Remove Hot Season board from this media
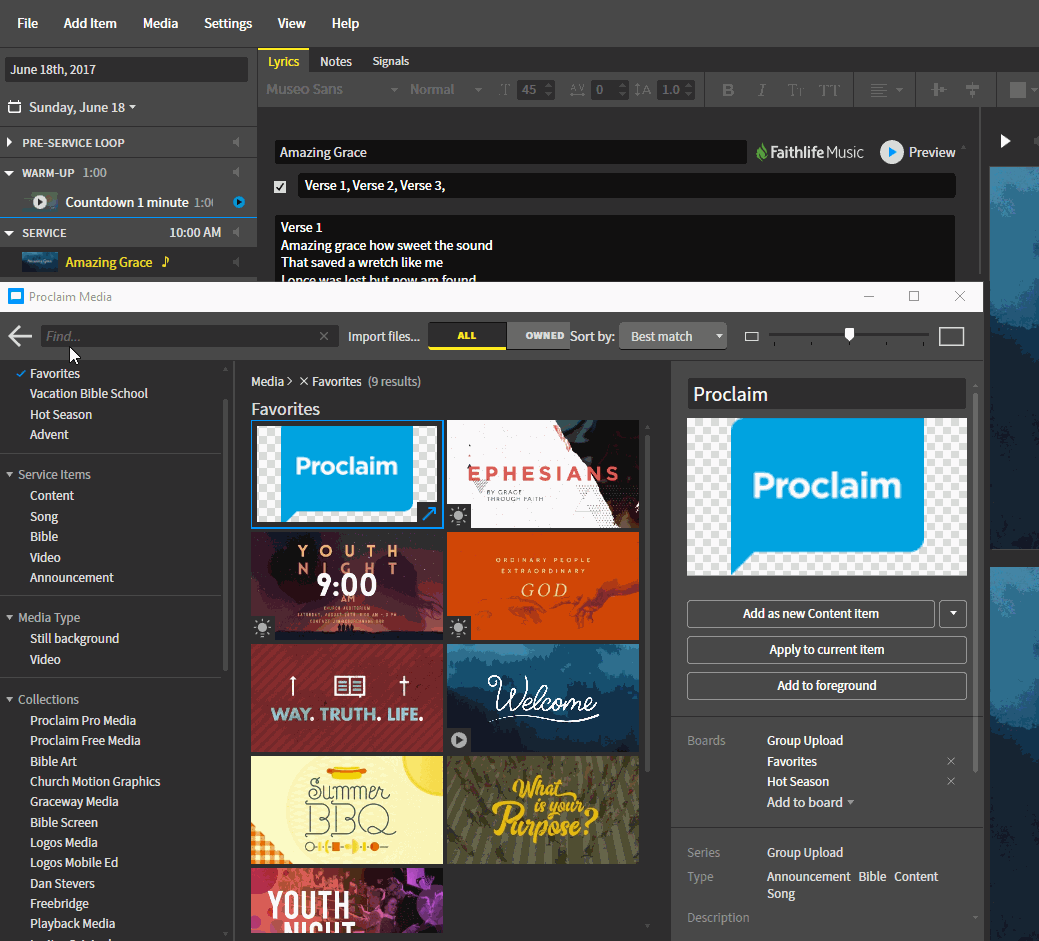1039x941 pixels. pyautogui.click(x=951, y=781)
